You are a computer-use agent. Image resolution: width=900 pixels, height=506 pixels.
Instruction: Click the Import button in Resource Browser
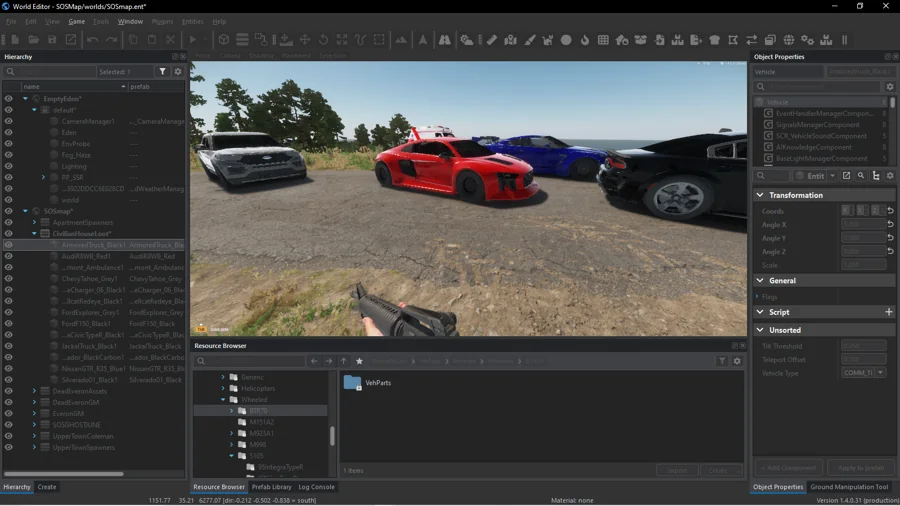[677, 470]
